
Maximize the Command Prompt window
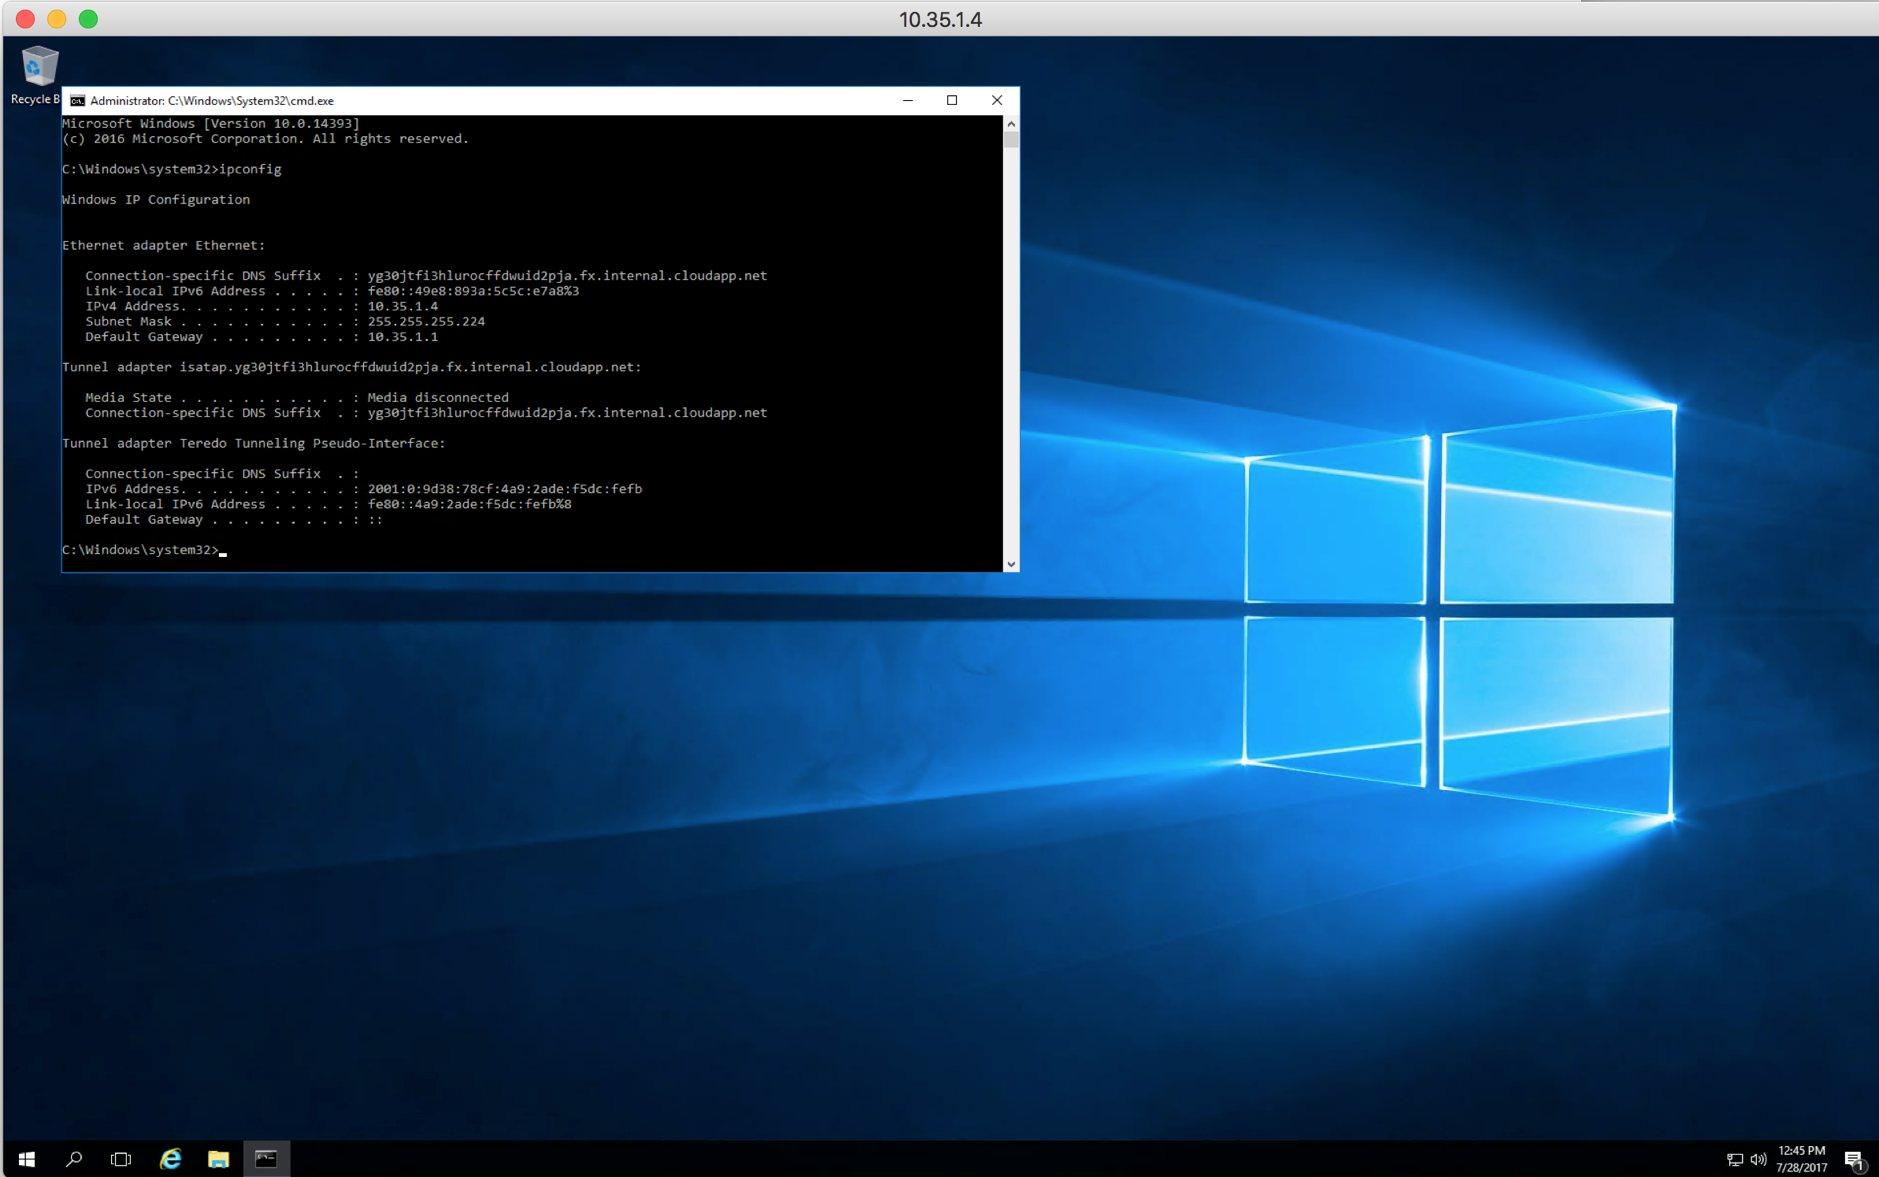952,100
